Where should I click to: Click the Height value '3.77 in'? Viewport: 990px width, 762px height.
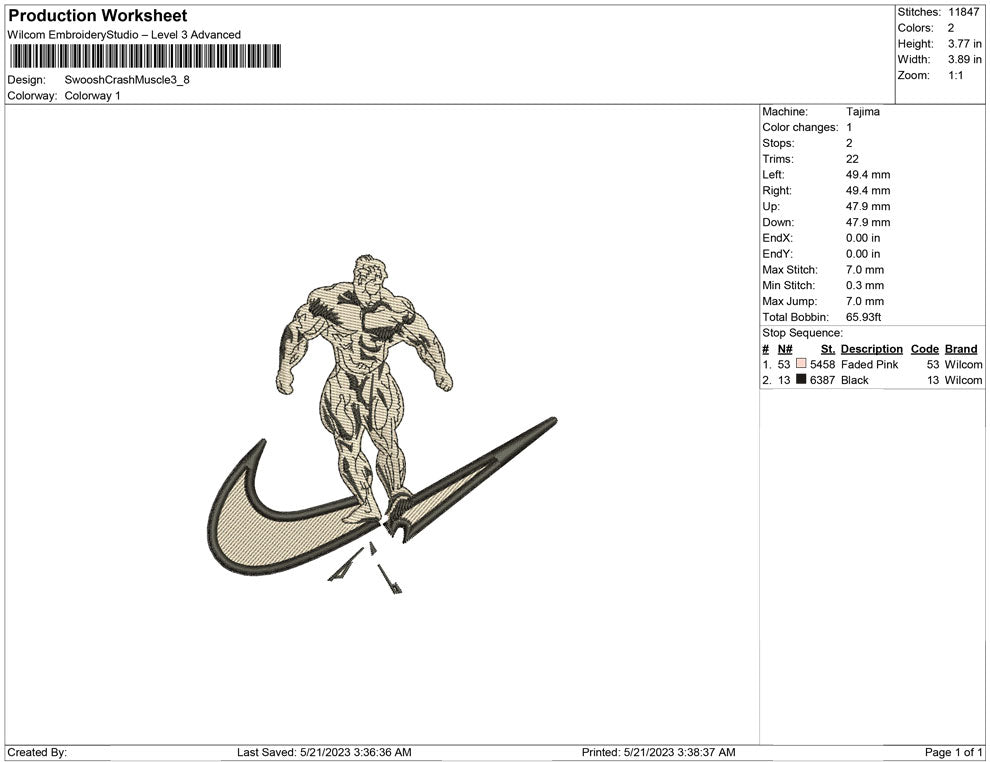[964, 44]
